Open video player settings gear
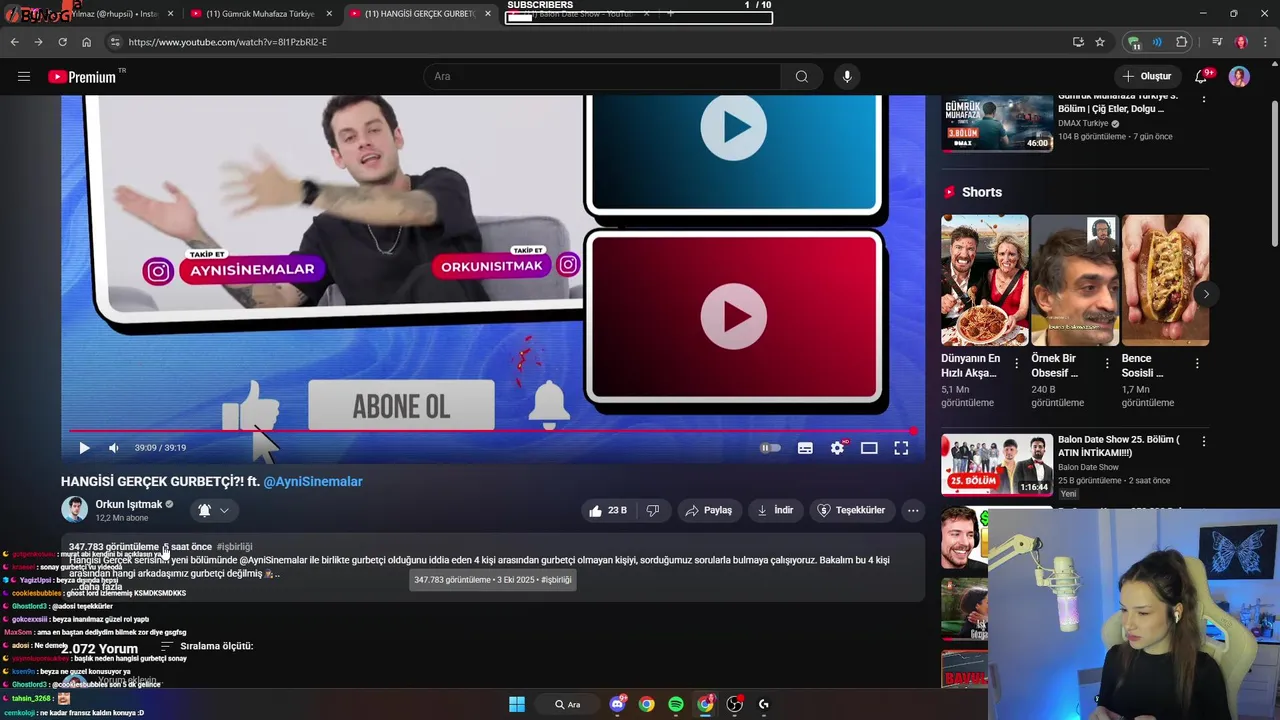Screen dimensions: 1280x720 [837, 448]
